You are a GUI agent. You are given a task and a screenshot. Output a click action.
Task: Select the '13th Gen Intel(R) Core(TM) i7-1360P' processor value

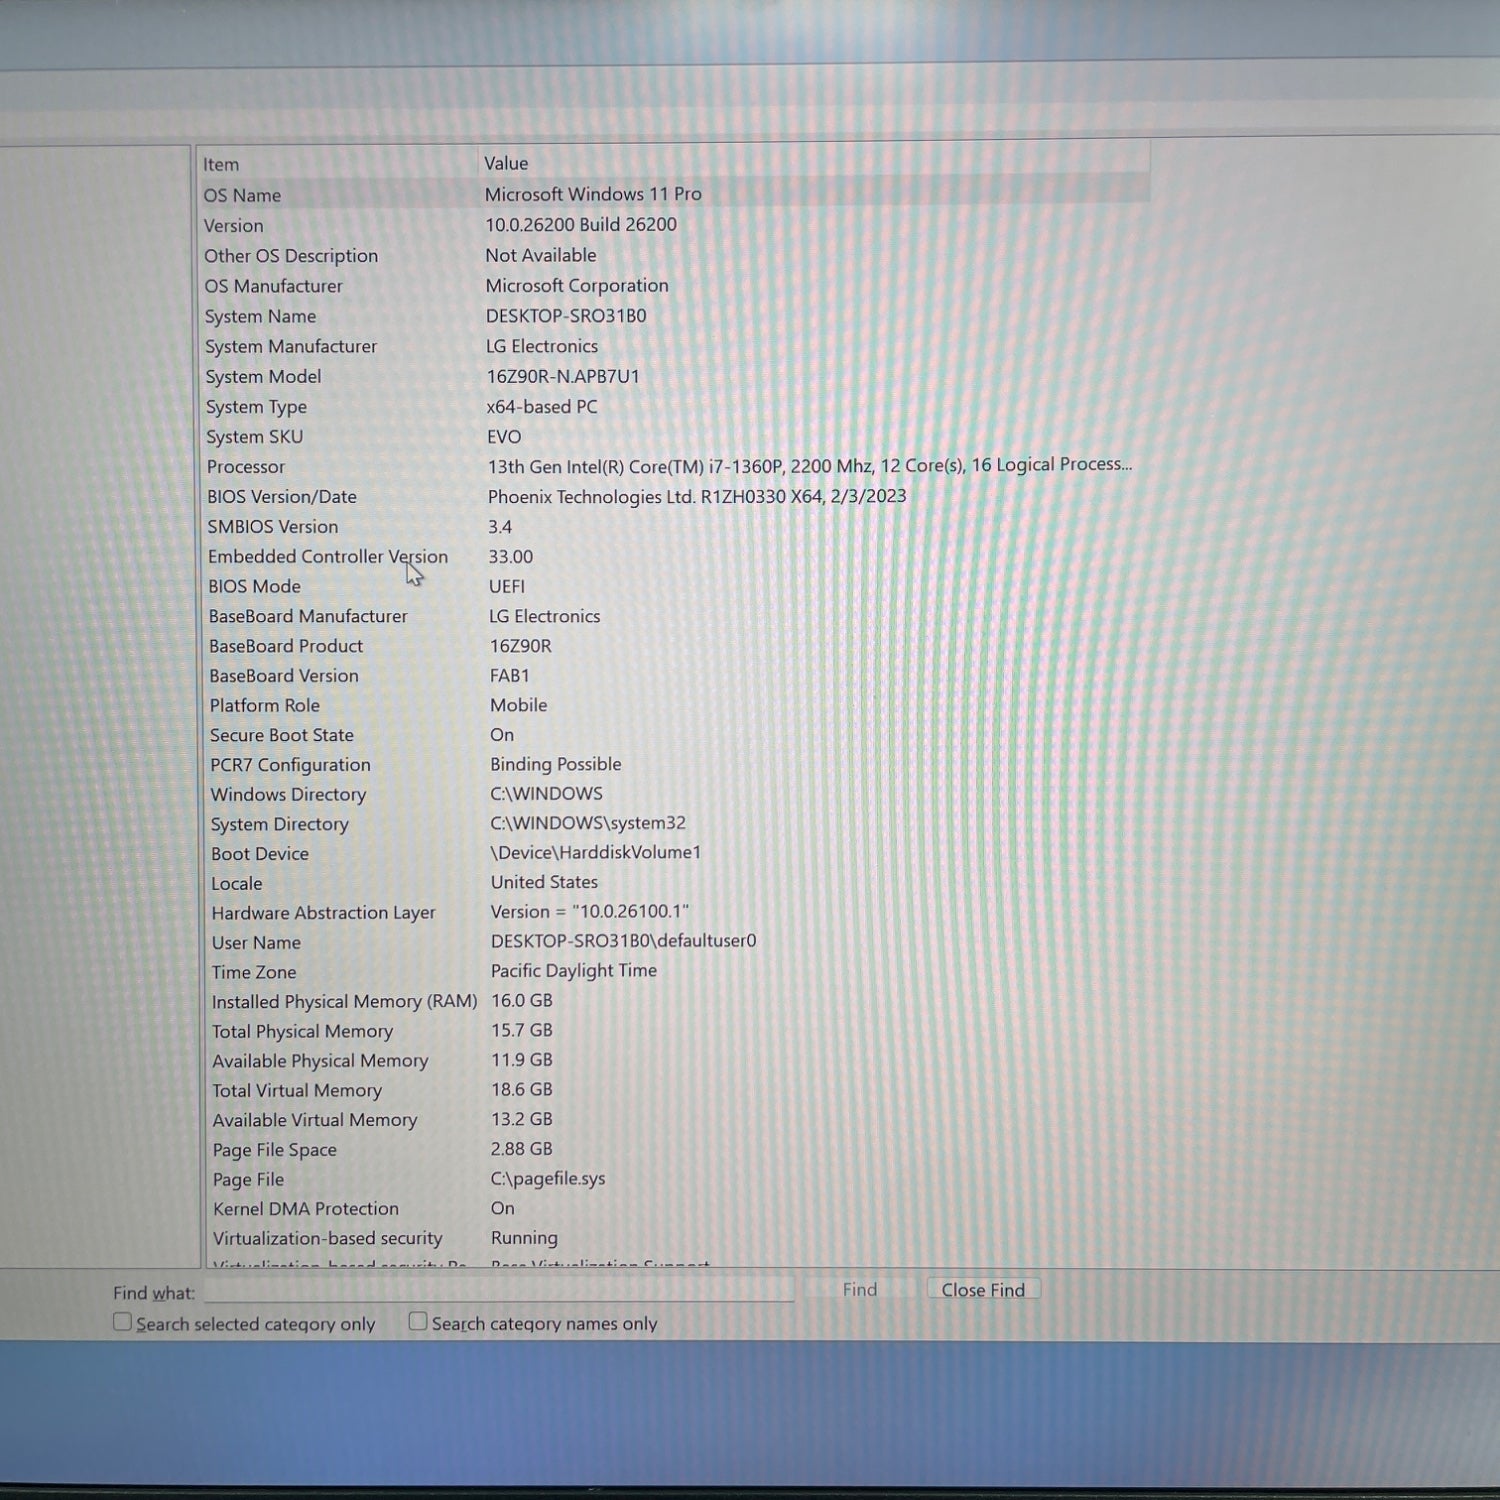(x=809, y=465)
